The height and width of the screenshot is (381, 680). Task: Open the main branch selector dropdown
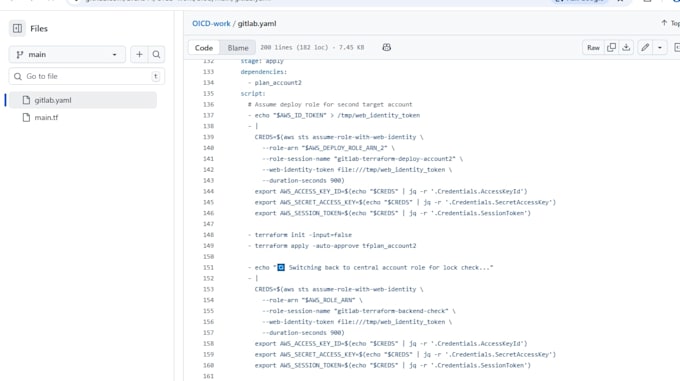[x=67, y=55]
